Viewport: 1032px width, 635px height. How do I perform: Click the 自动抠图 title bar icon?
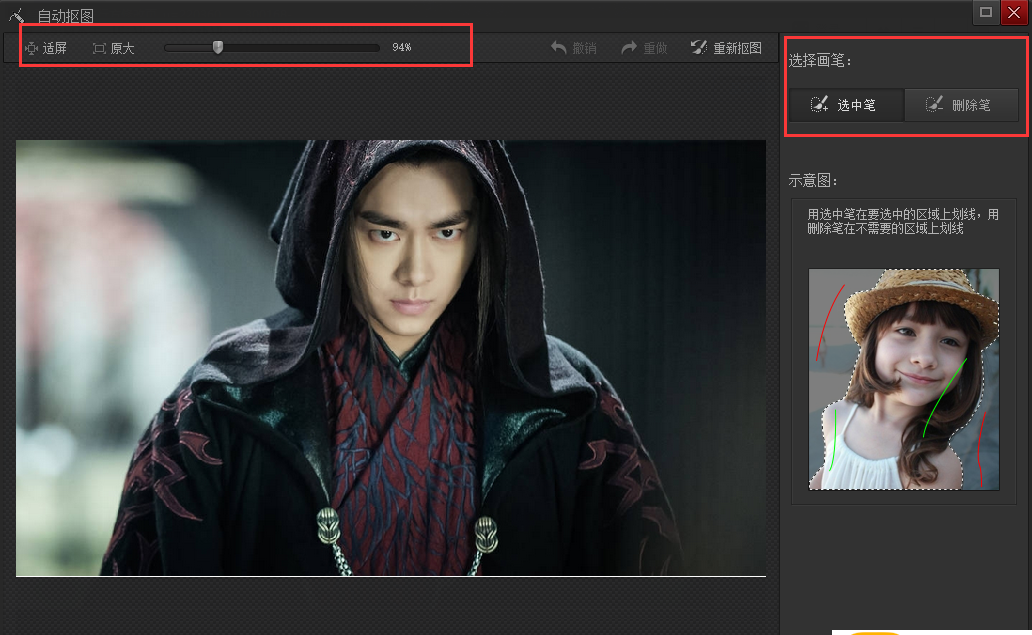click(x=16, y=15)
